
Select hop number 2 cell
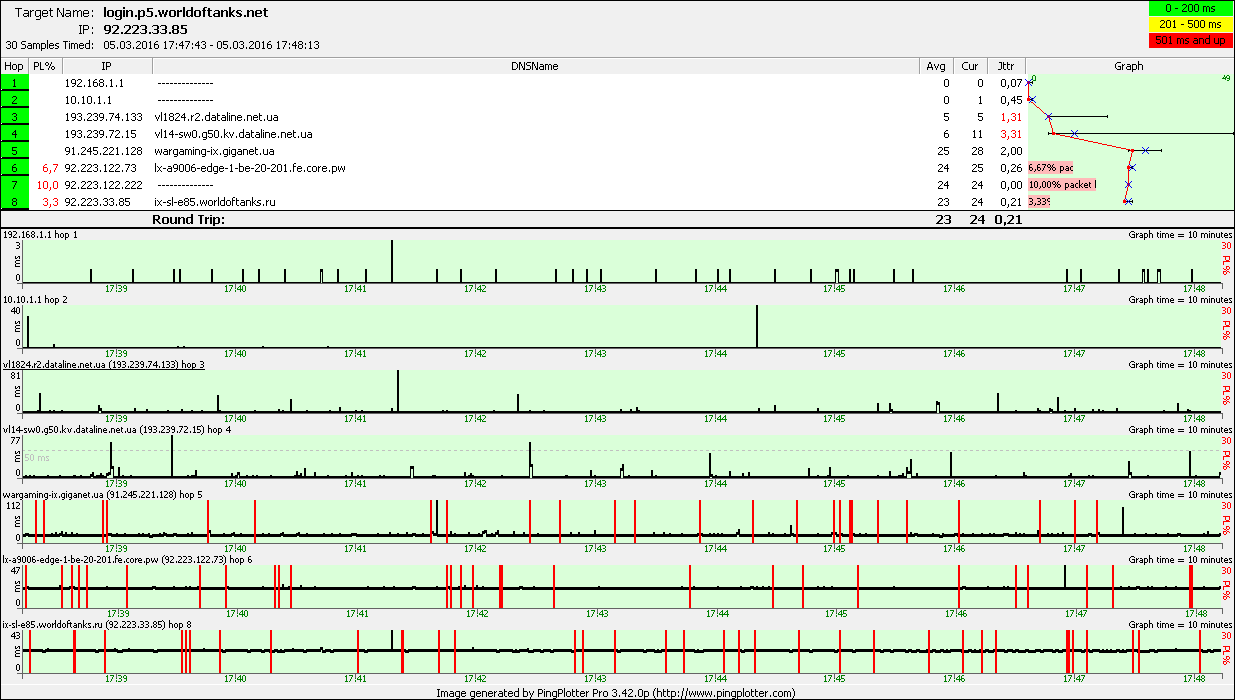(x=15, y=100)
